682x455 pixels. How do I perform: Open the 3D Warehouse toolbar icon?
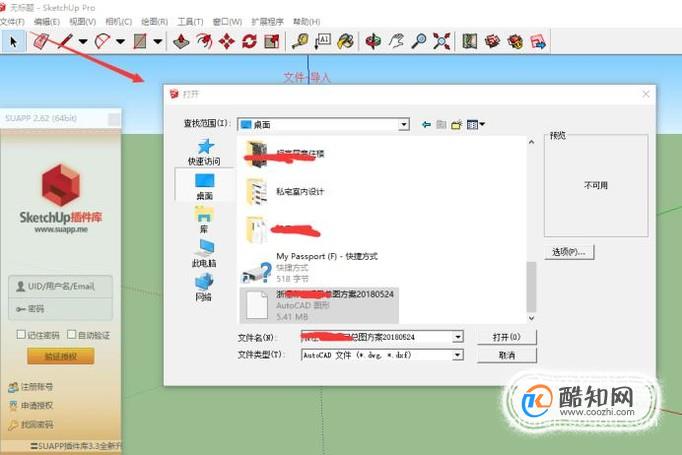(x=492, y=42)
